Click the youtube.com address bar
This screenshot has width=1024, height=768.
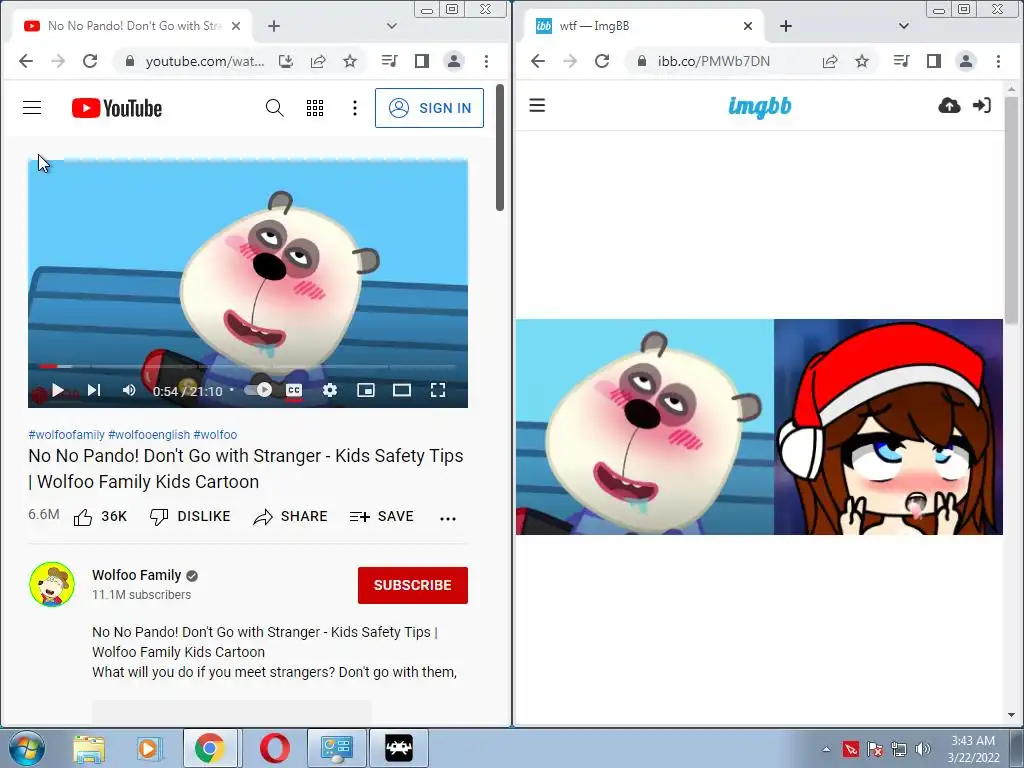point(204,61)
